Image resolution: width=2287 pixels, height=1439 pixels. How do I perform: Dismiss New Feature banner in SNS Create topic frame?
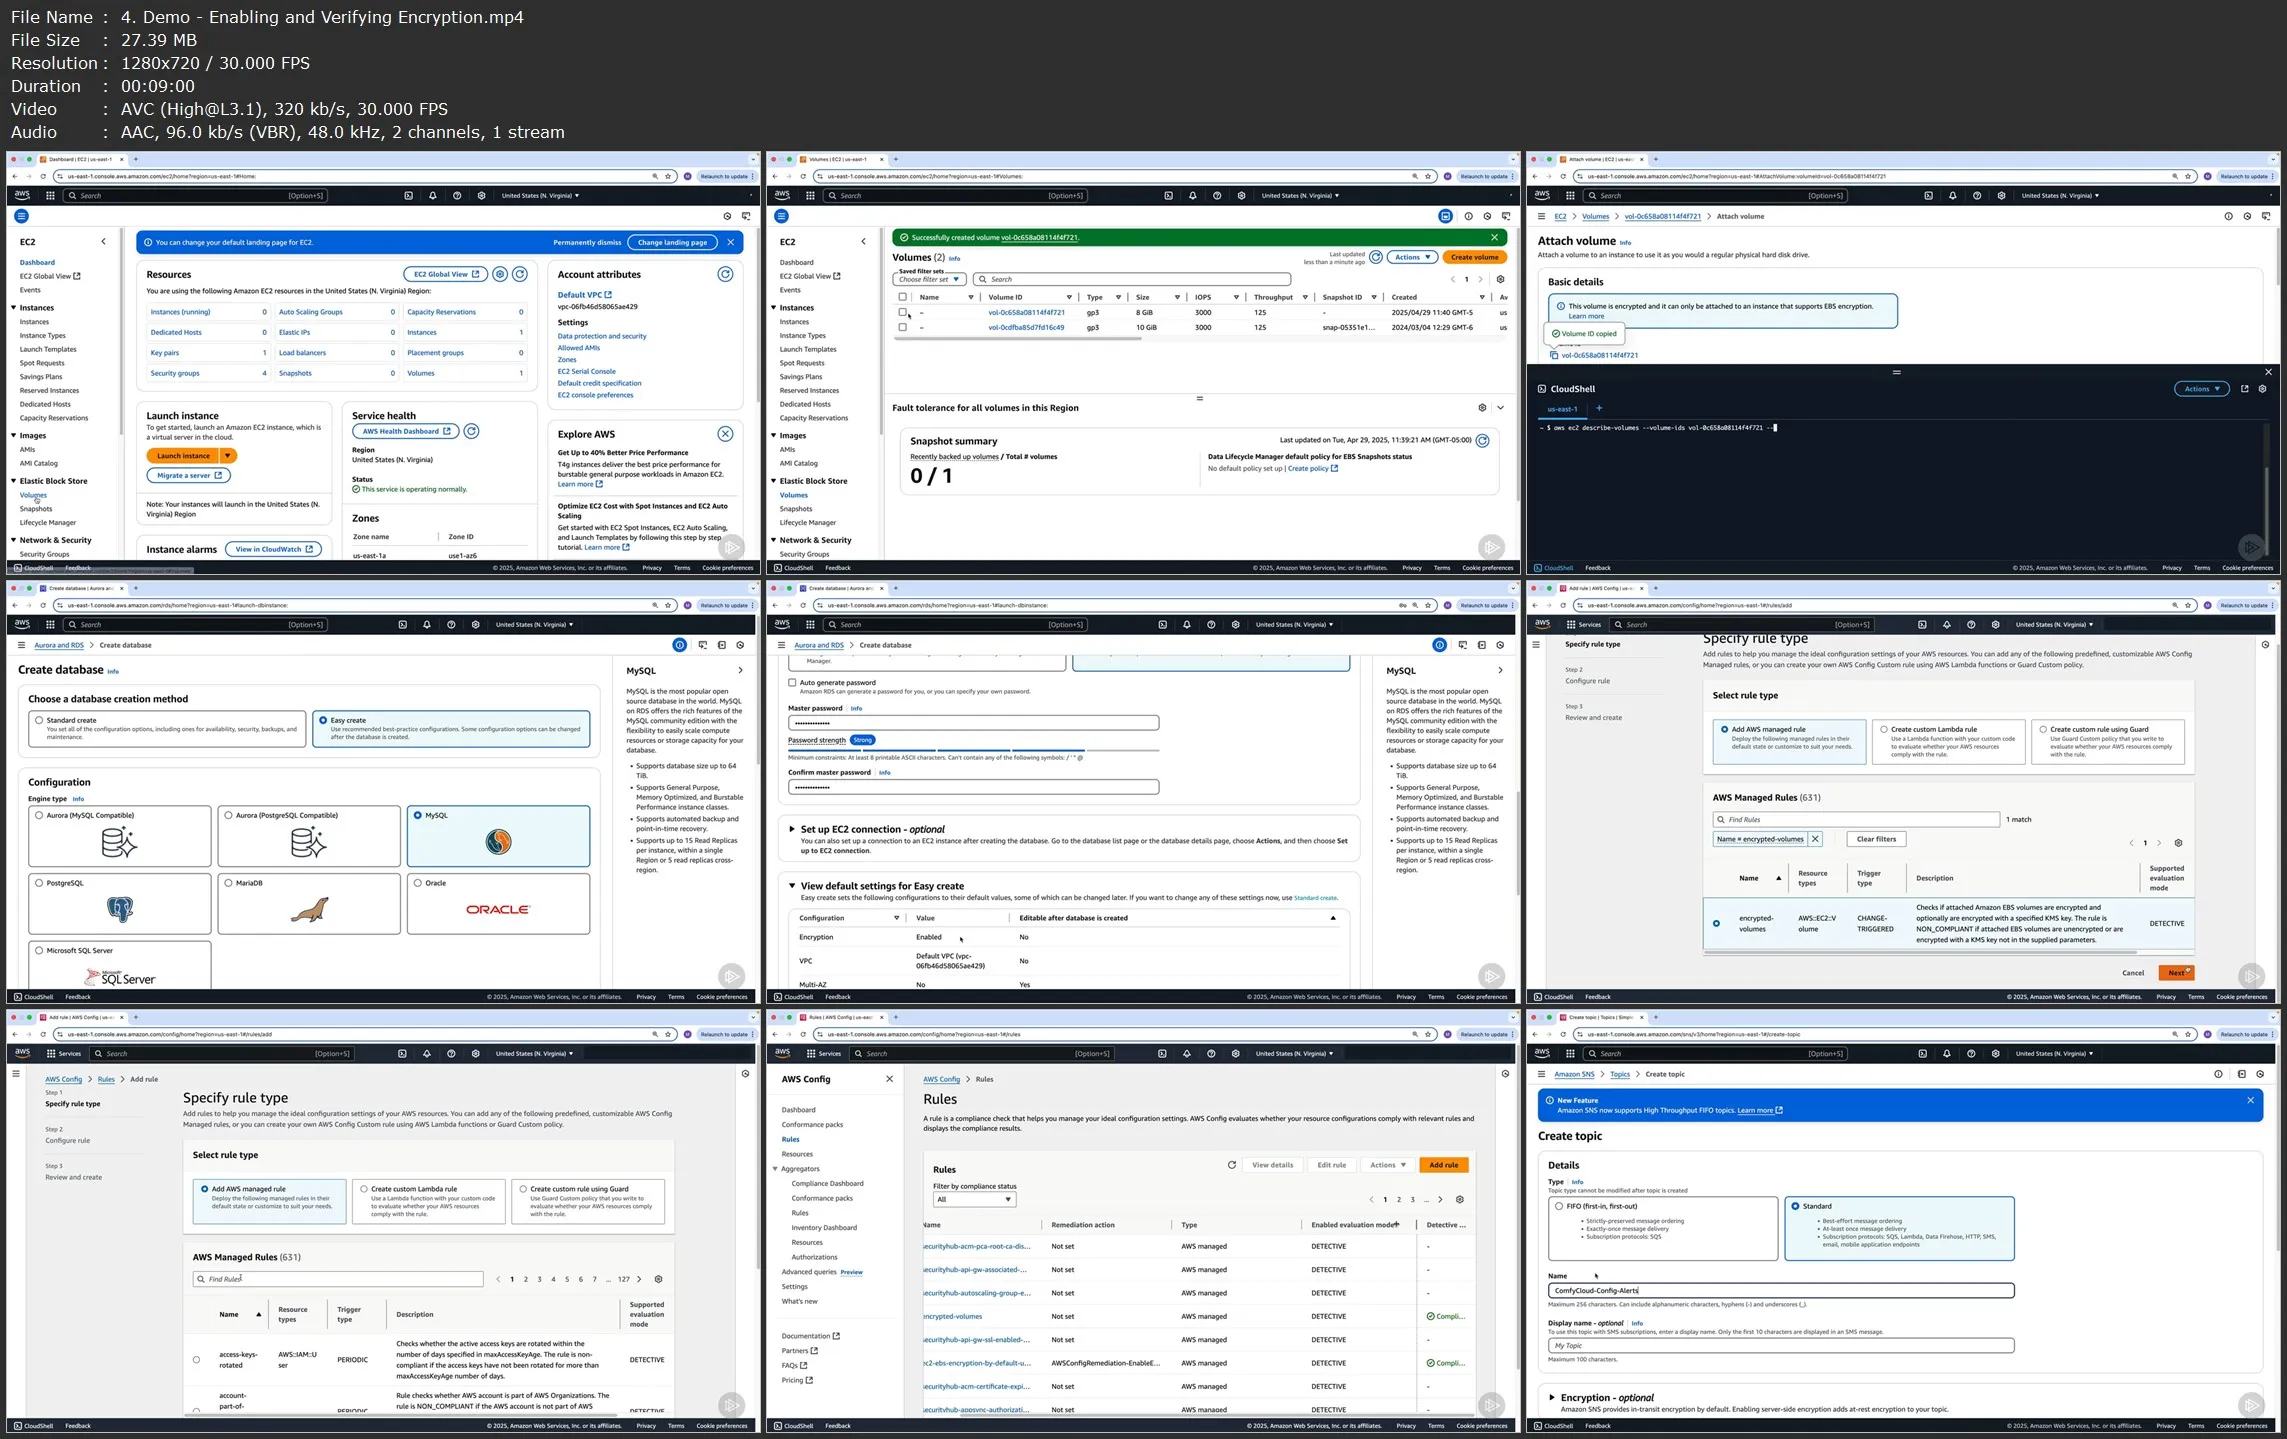pyautogui.click(x=2251, y=1100)
